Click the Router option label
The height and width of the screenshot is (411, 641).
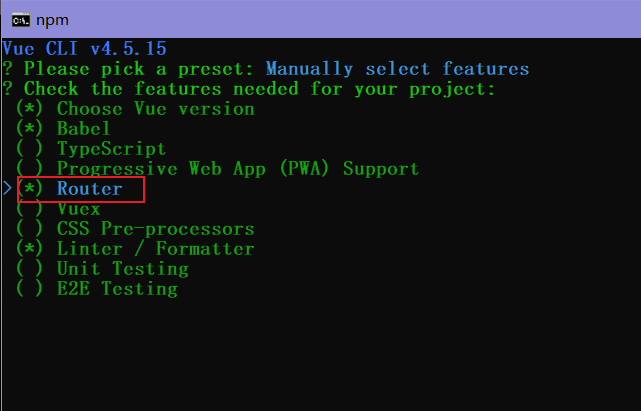pyautogui.click(x=90, y=189)
